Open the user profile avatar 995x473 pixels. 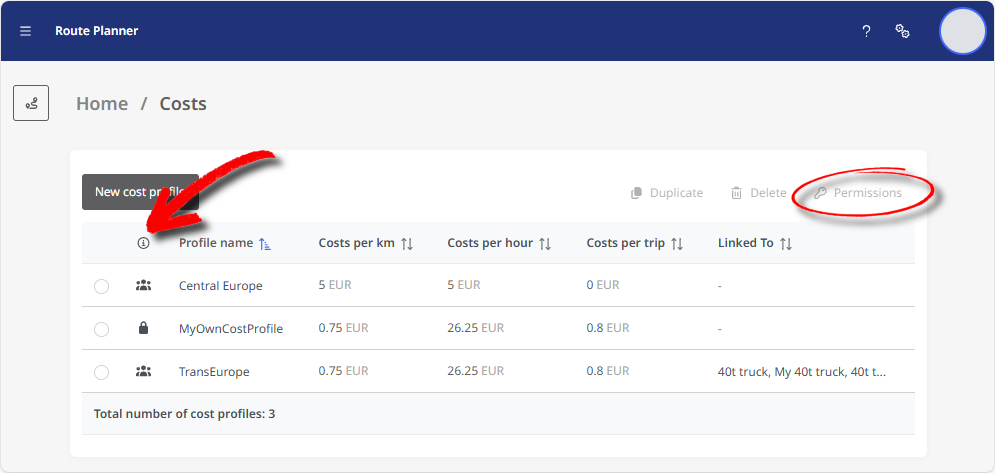pos(962,31)
